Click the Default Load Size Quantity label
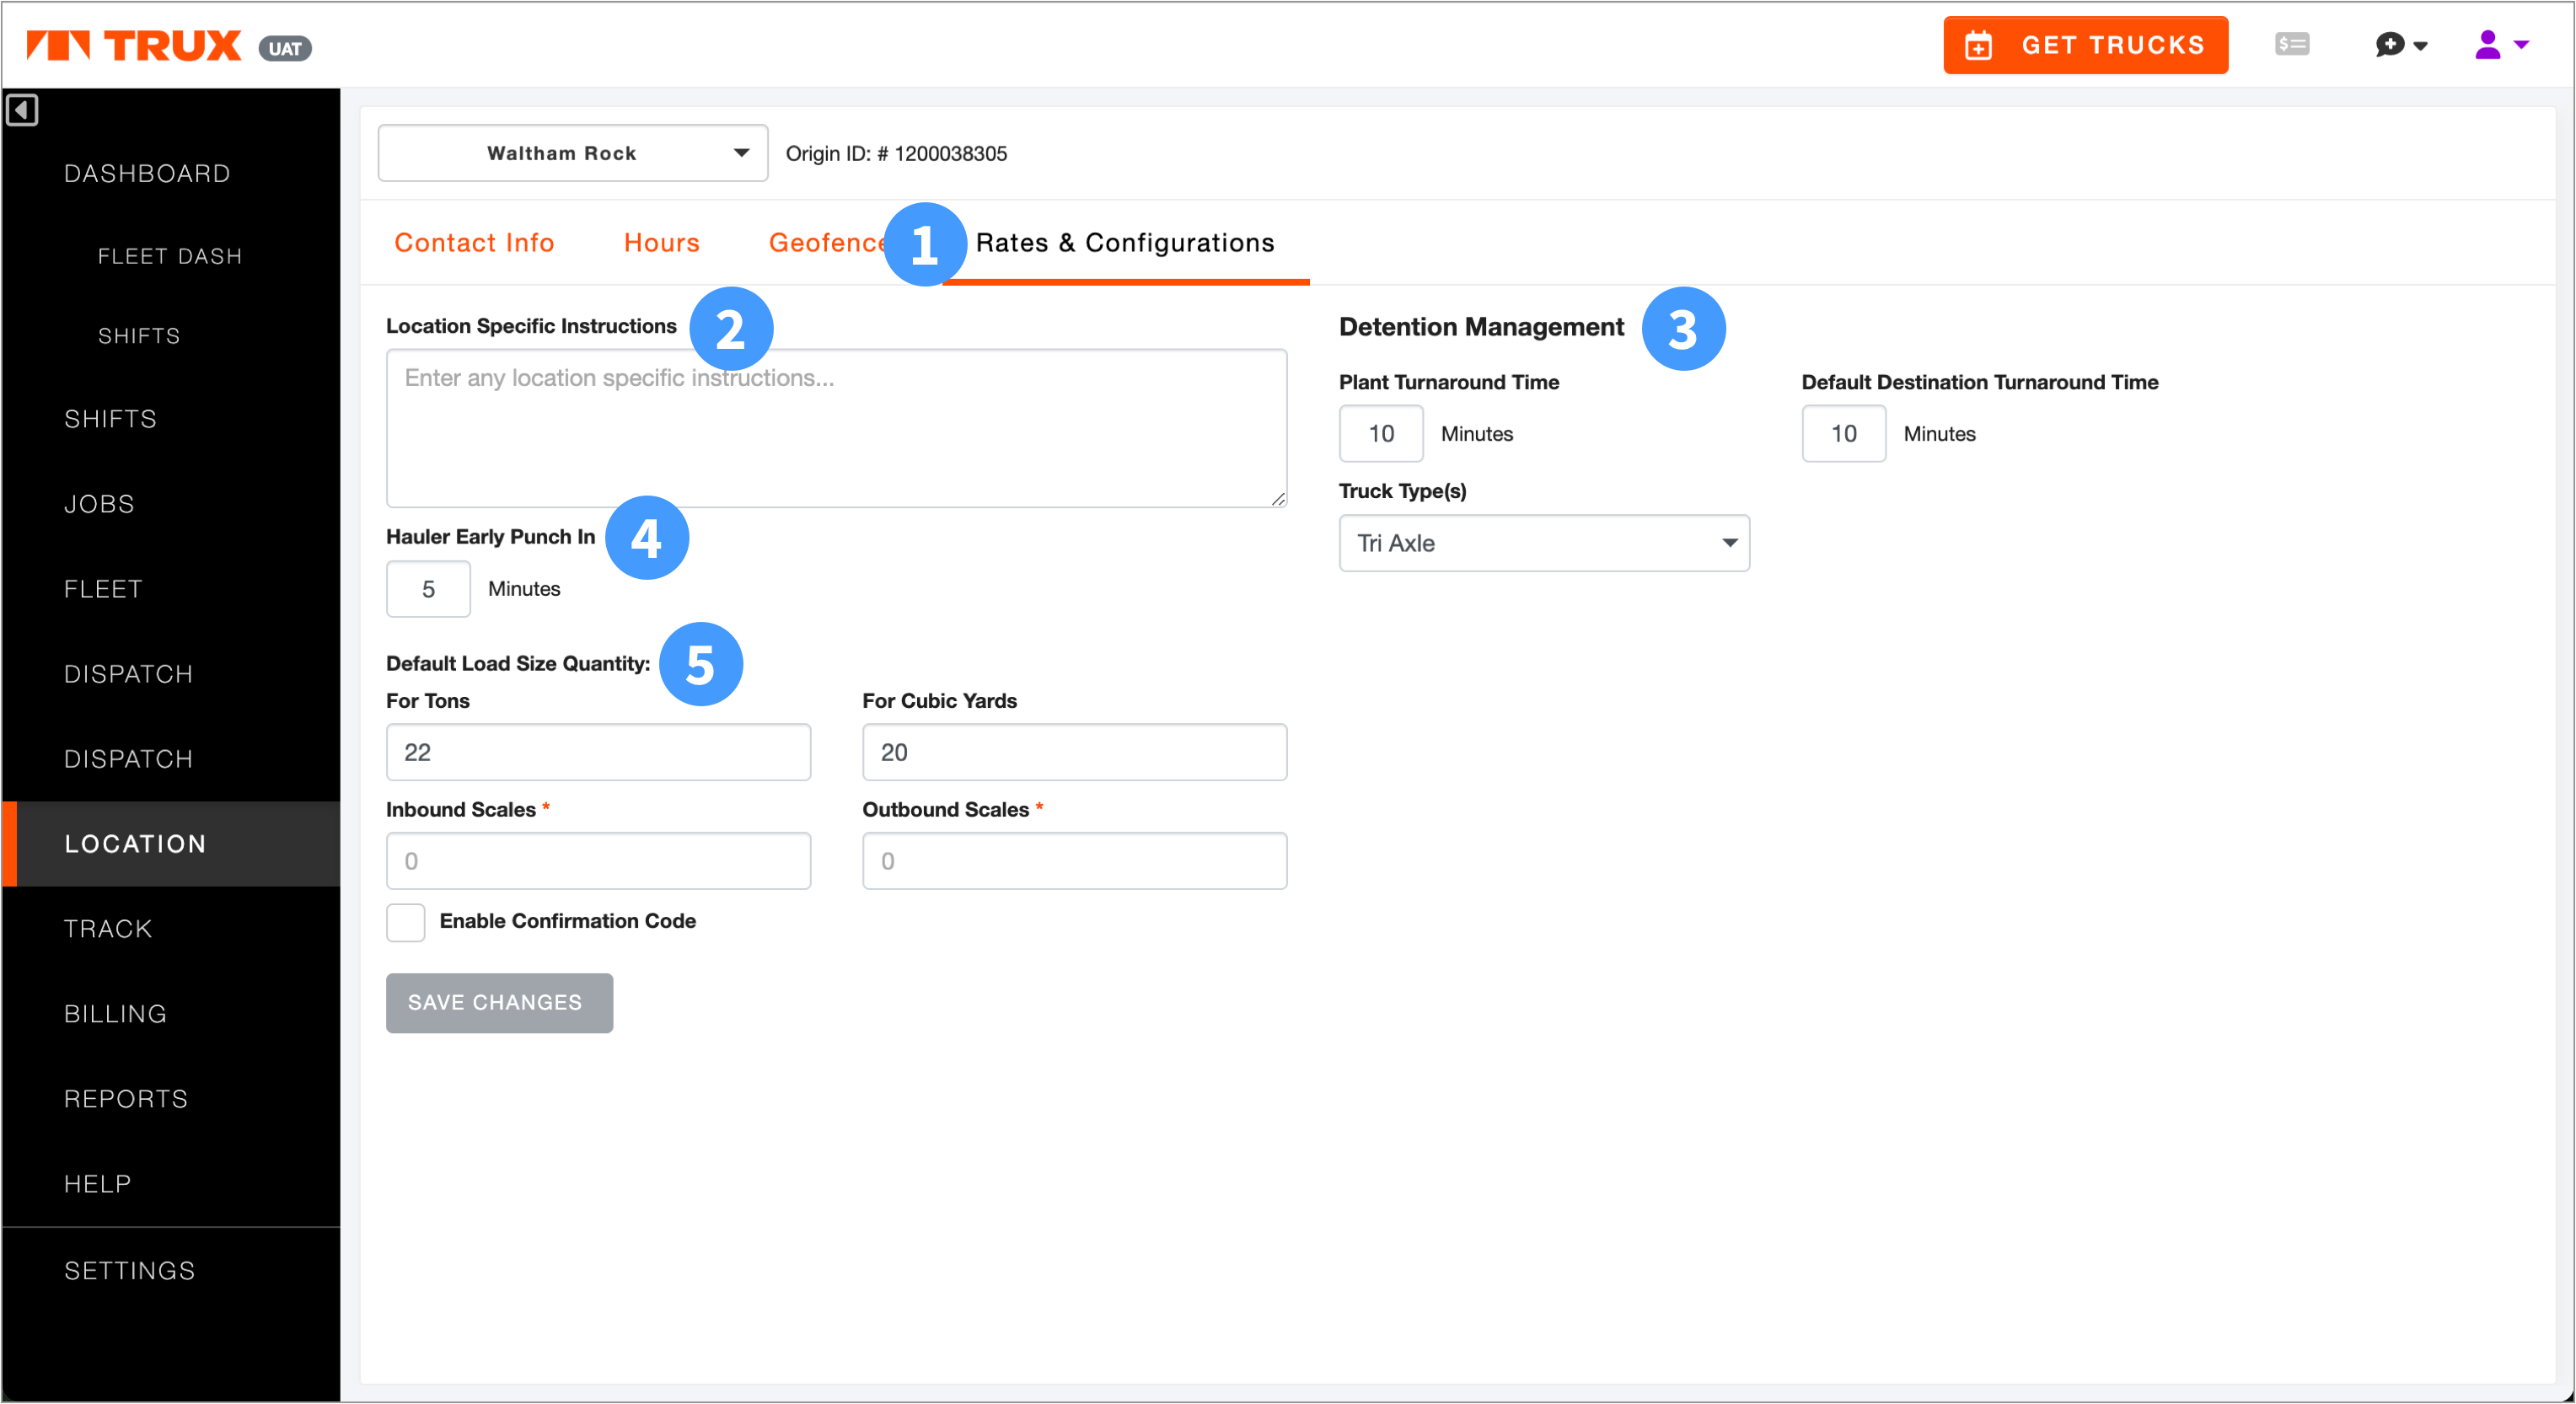The width and height of the screenshot is (2576, 1404). pos(518,664)
